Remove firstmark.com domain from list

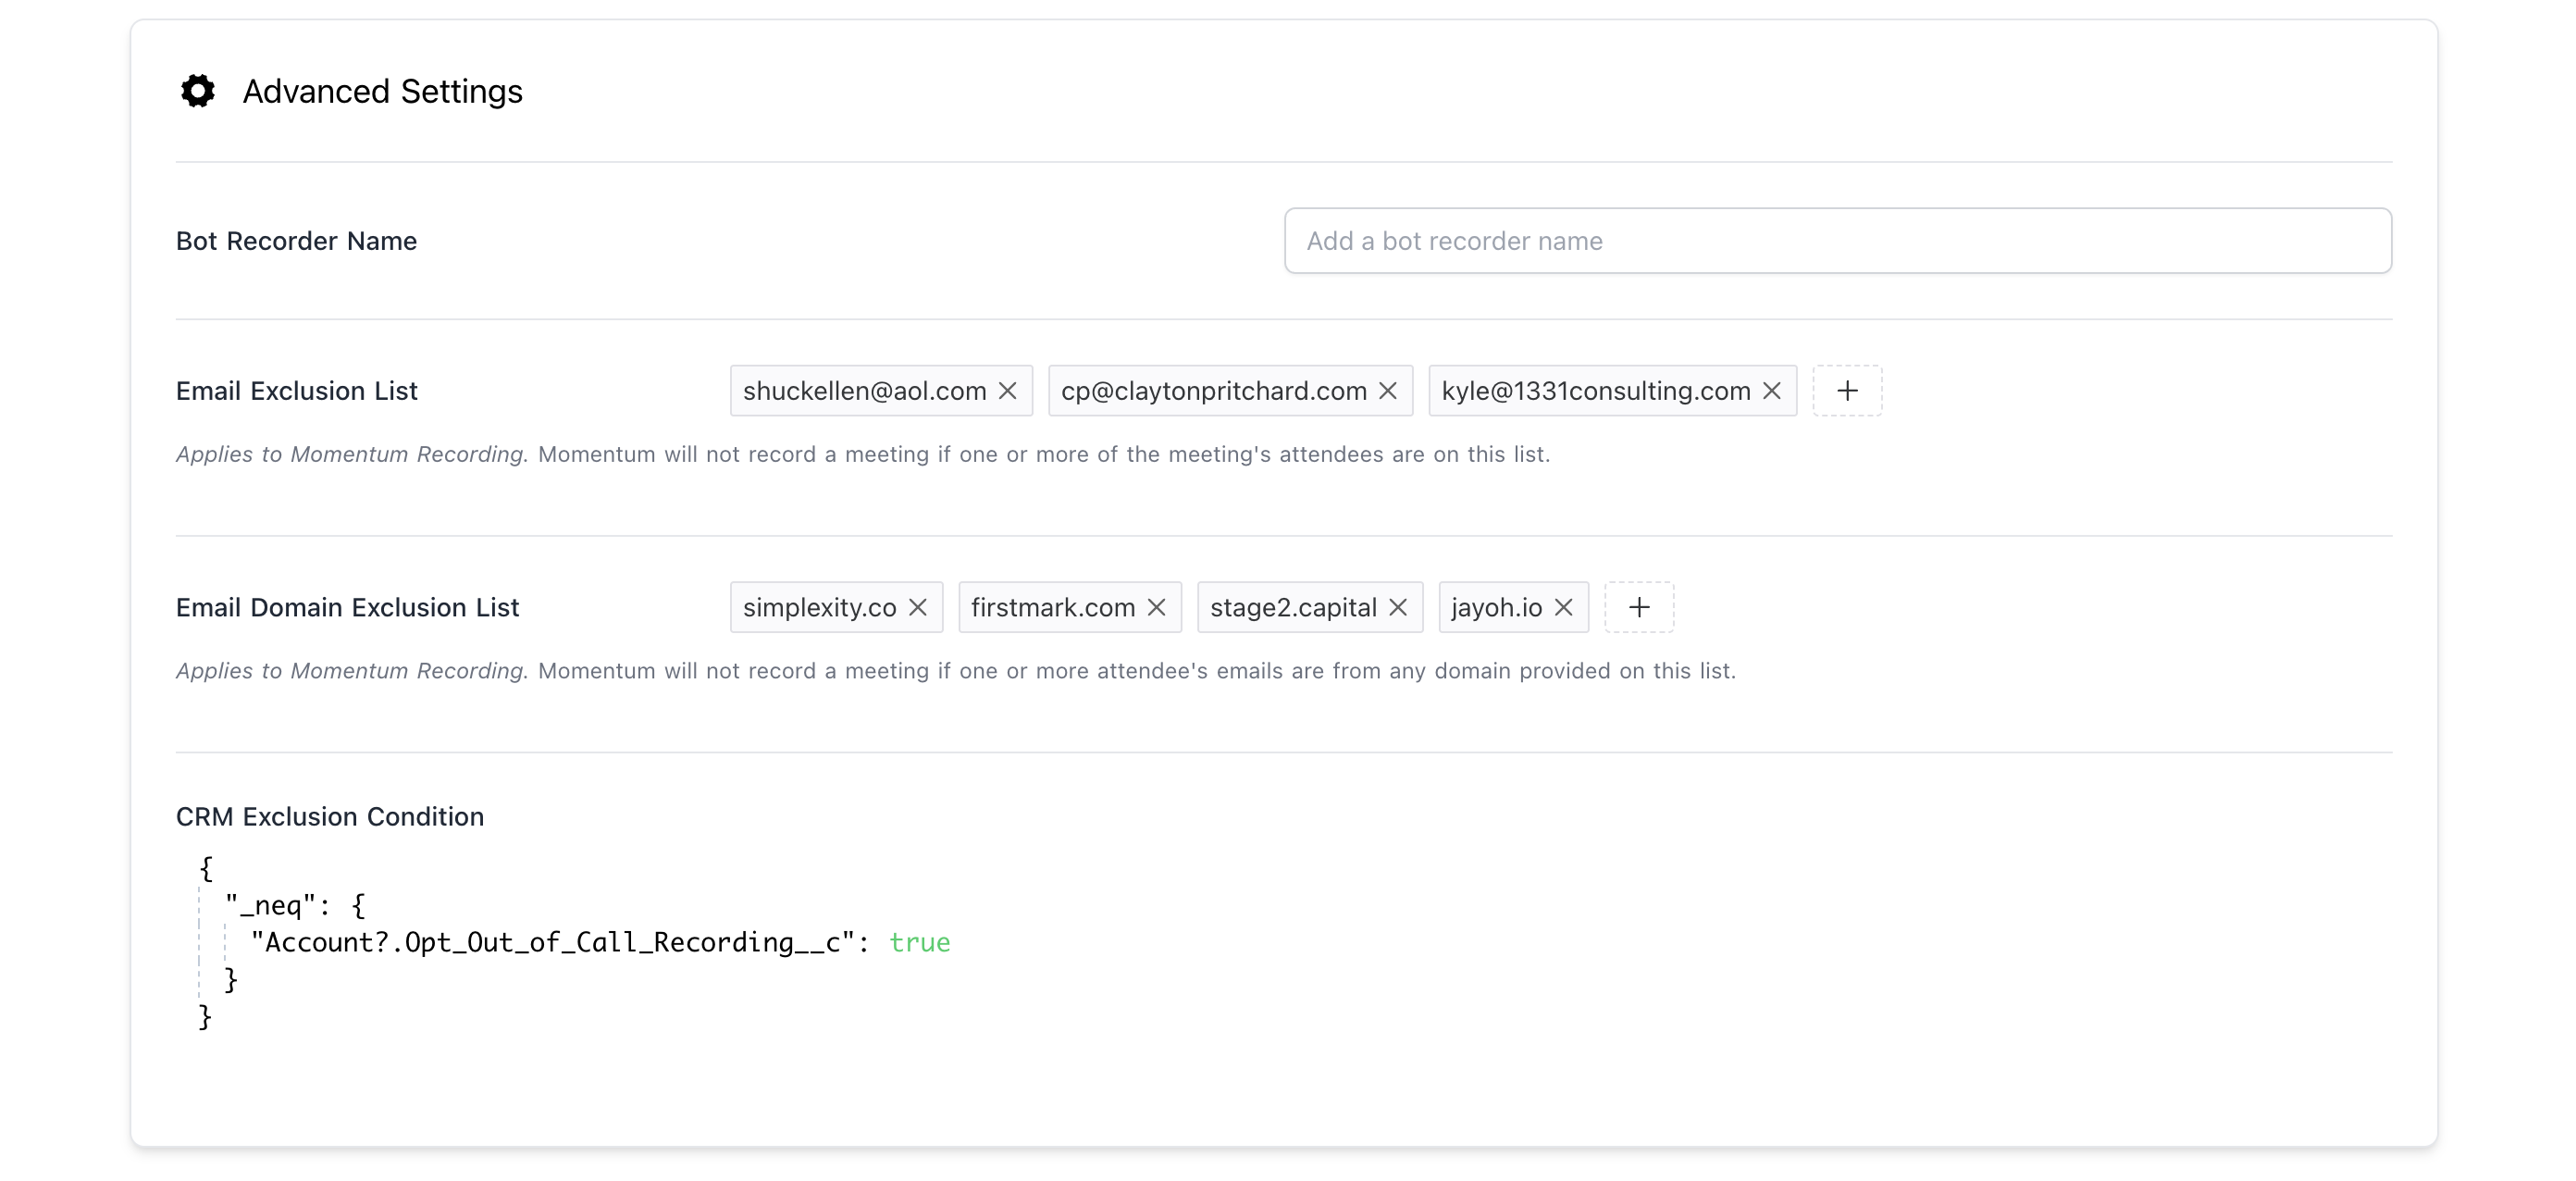(1157, 607)
